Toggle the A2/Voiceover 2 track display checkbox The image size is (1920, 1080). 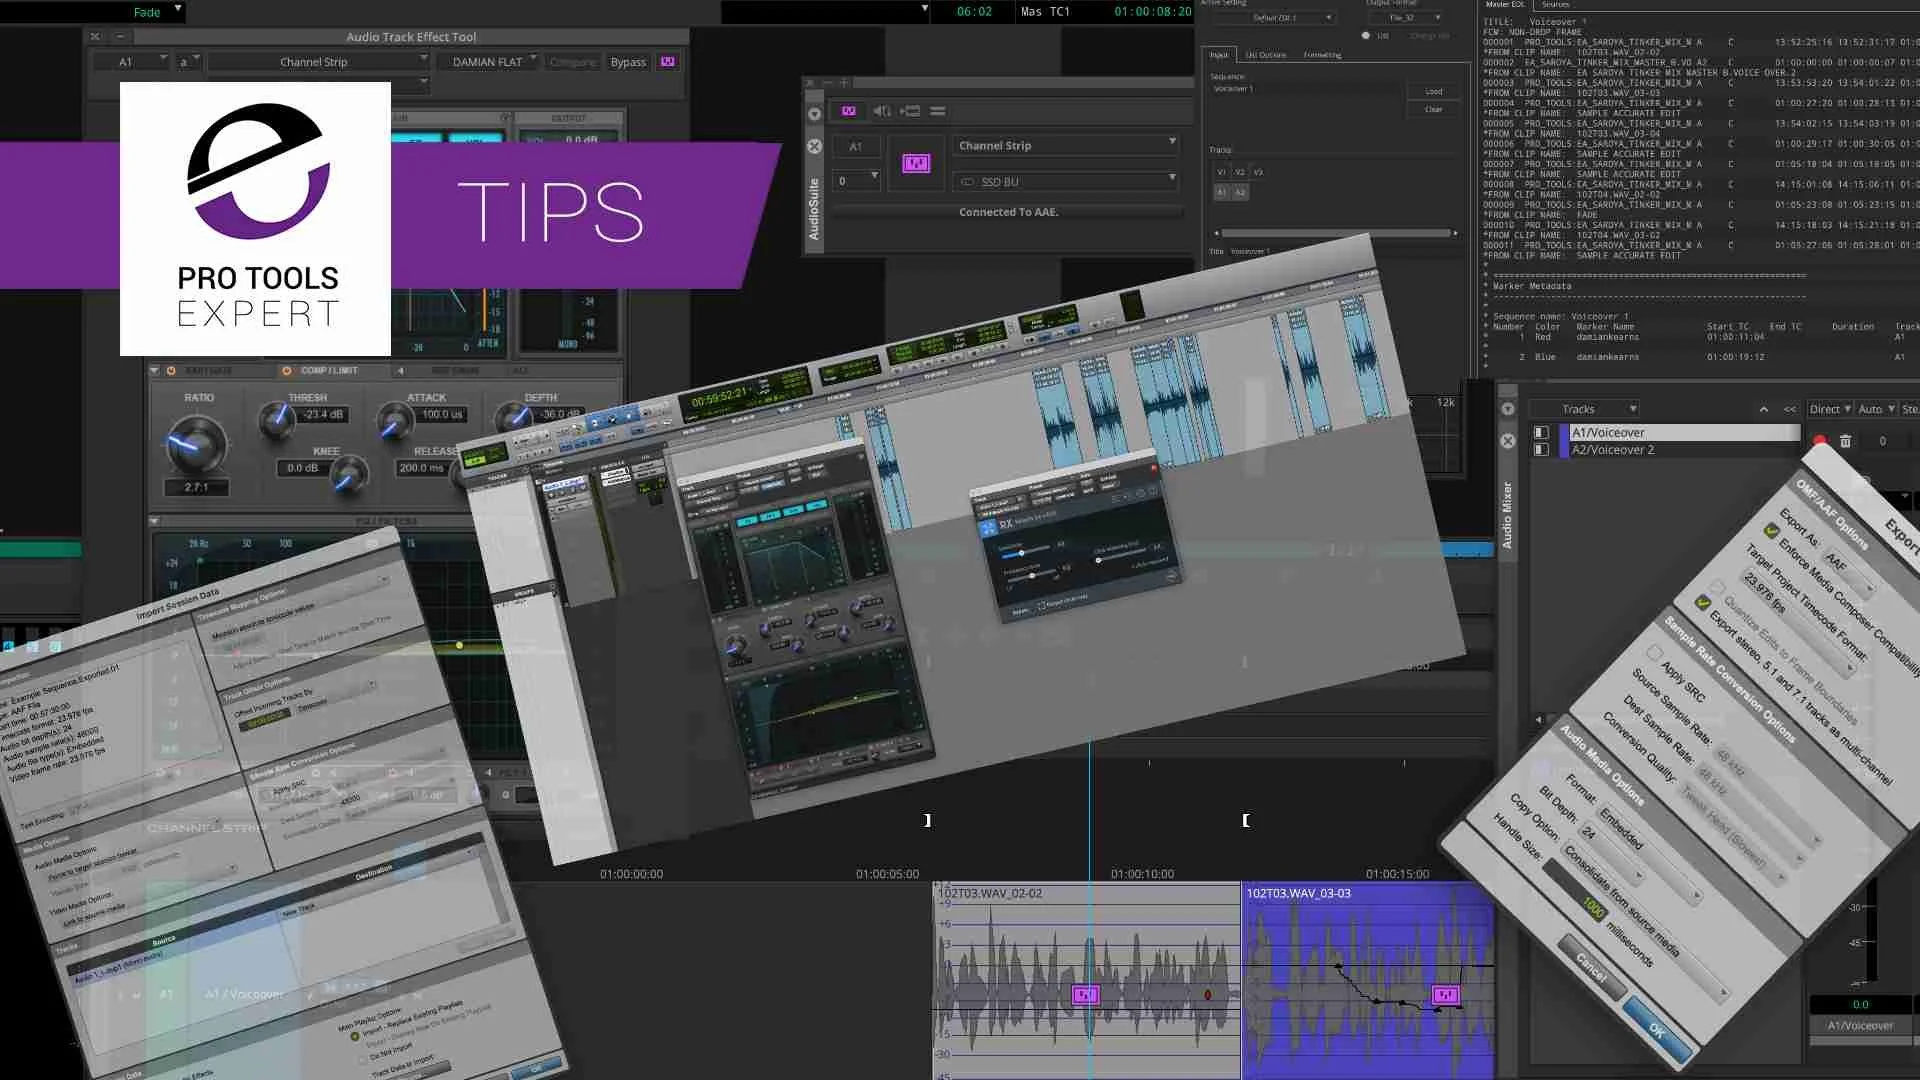(1541, 450)
